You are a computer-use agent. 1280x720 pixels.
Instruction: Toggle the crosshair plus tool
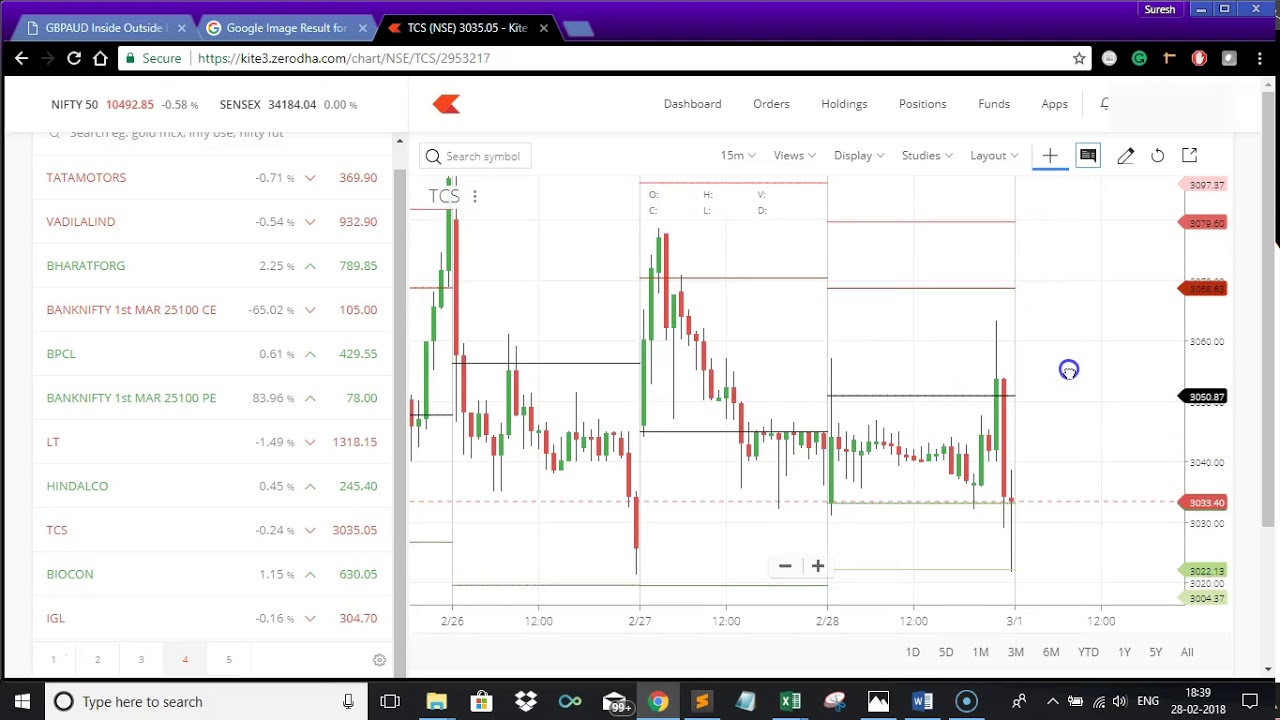(1050, 155)
